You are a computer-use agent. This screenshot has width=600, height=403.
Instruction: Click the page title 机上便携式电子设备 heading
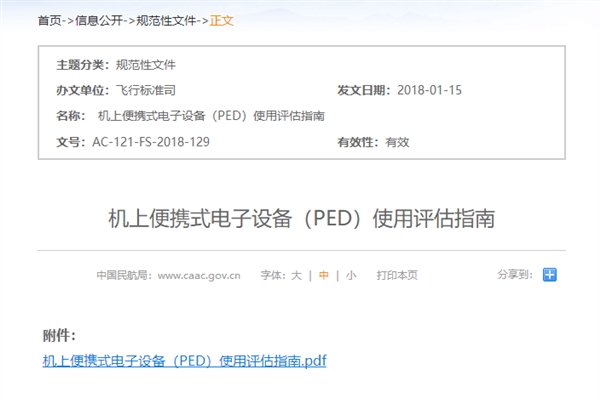pos(301,217)
